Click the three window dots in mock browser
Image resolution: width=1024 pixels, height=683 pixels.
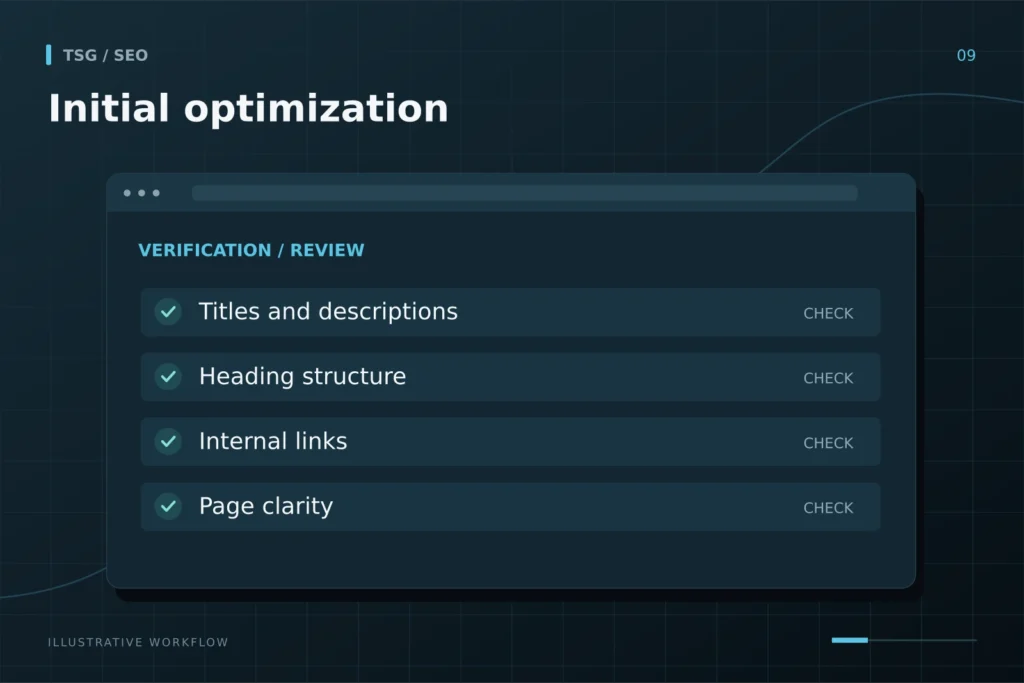[142, 193]
